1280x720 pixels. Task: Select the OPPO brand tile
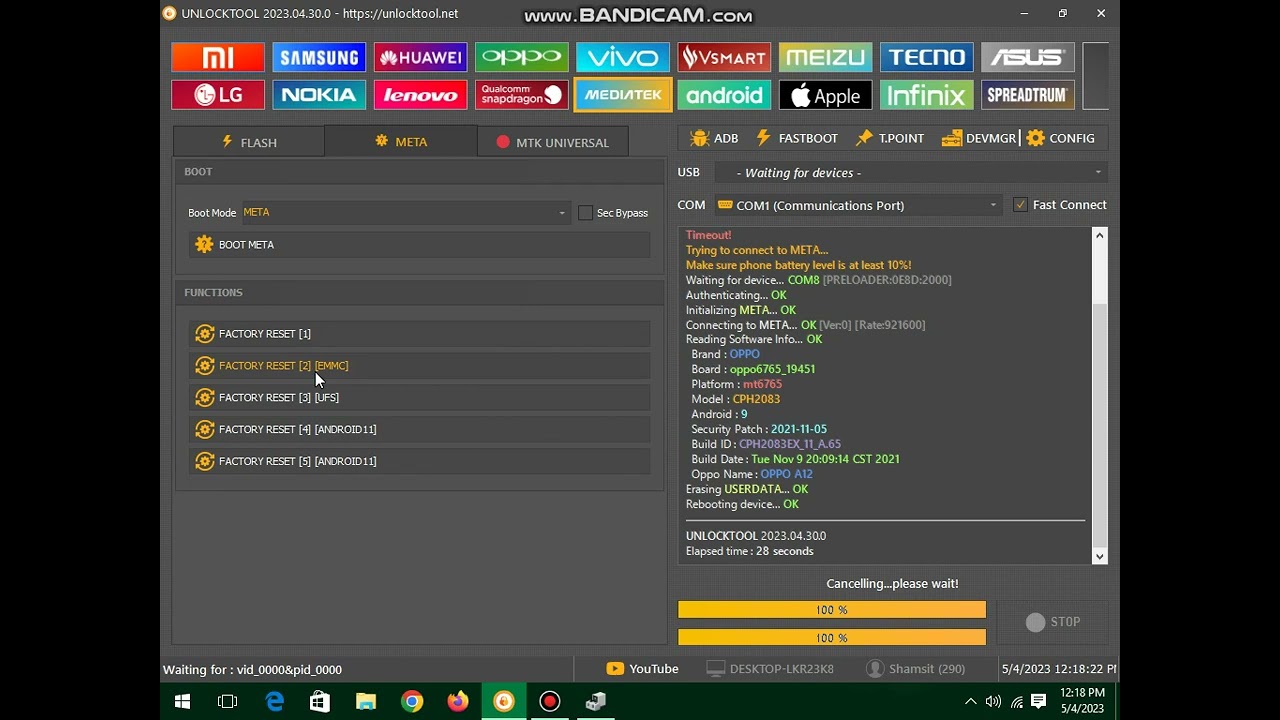point(521,57)
